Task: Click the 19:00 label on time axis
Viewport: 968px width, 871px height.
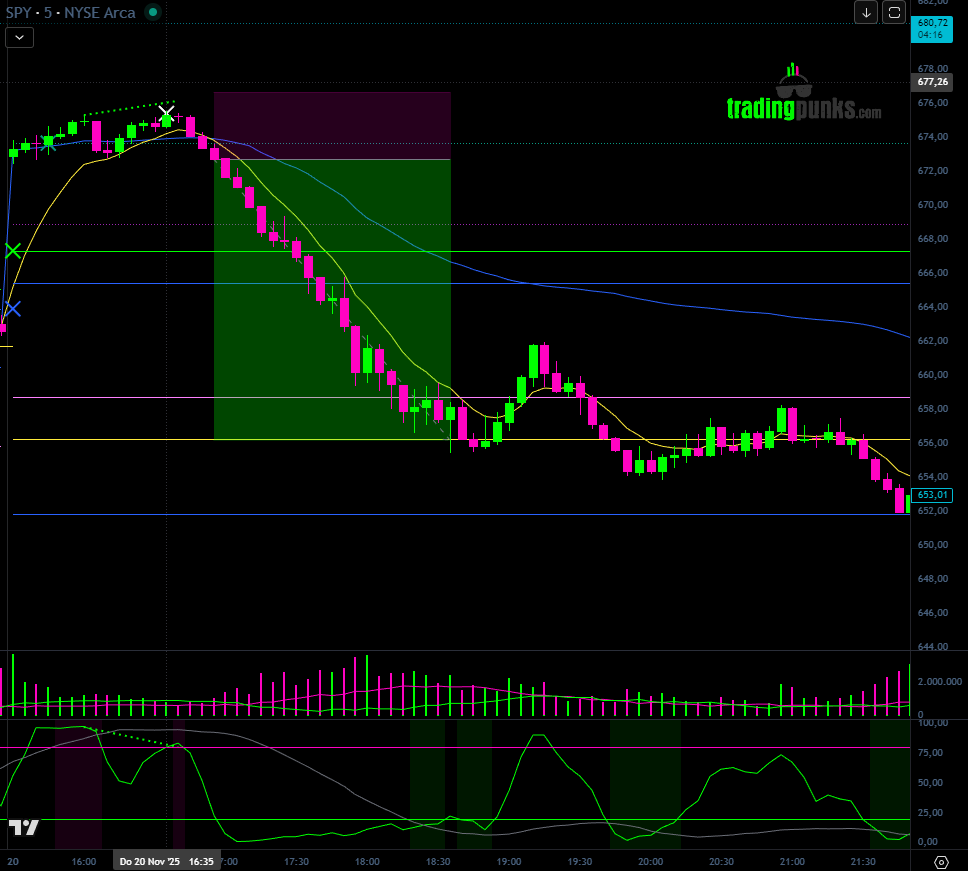Action: 509,861
